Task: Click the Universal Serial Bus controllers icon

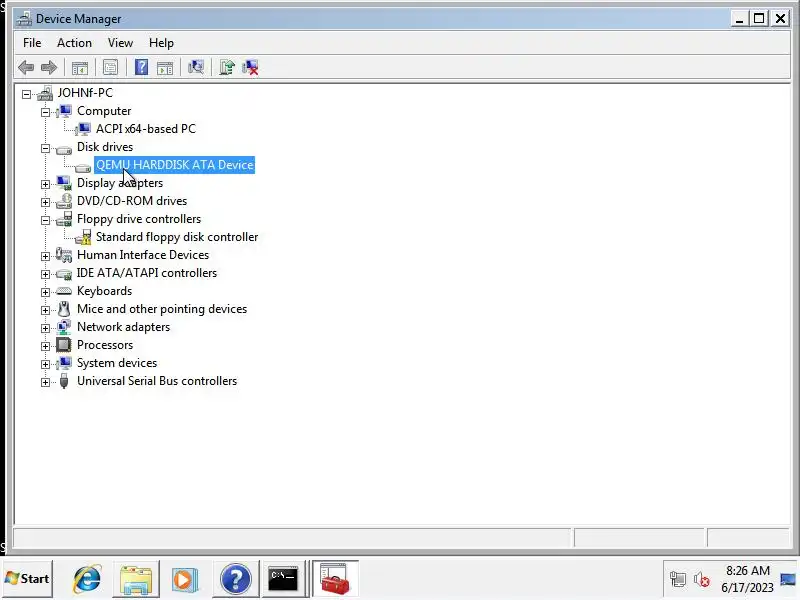Action: (x=64, y=381)
